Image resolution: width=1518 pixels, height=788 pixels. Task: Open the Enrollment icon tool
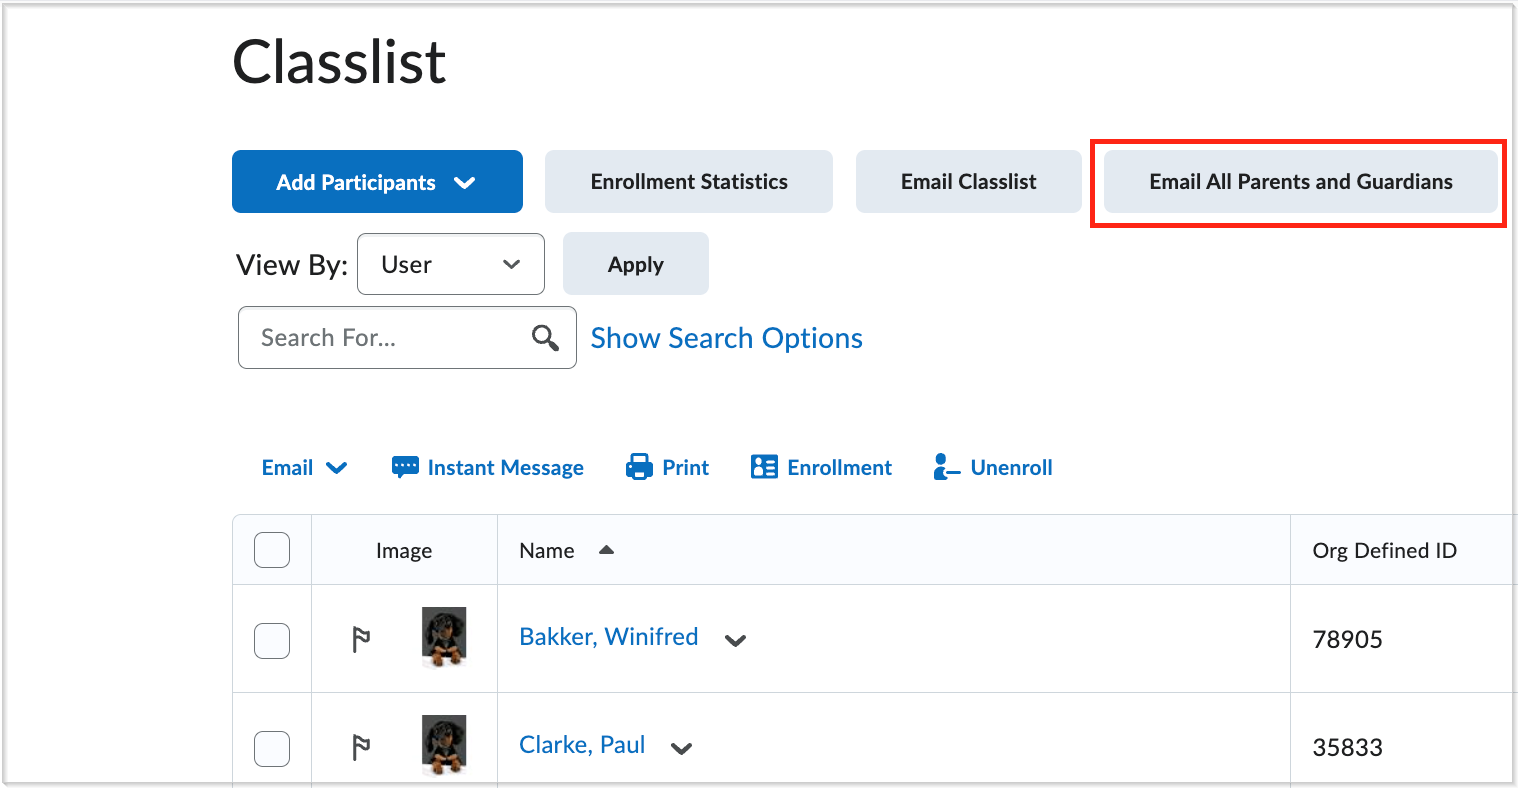tap(764, 466)
